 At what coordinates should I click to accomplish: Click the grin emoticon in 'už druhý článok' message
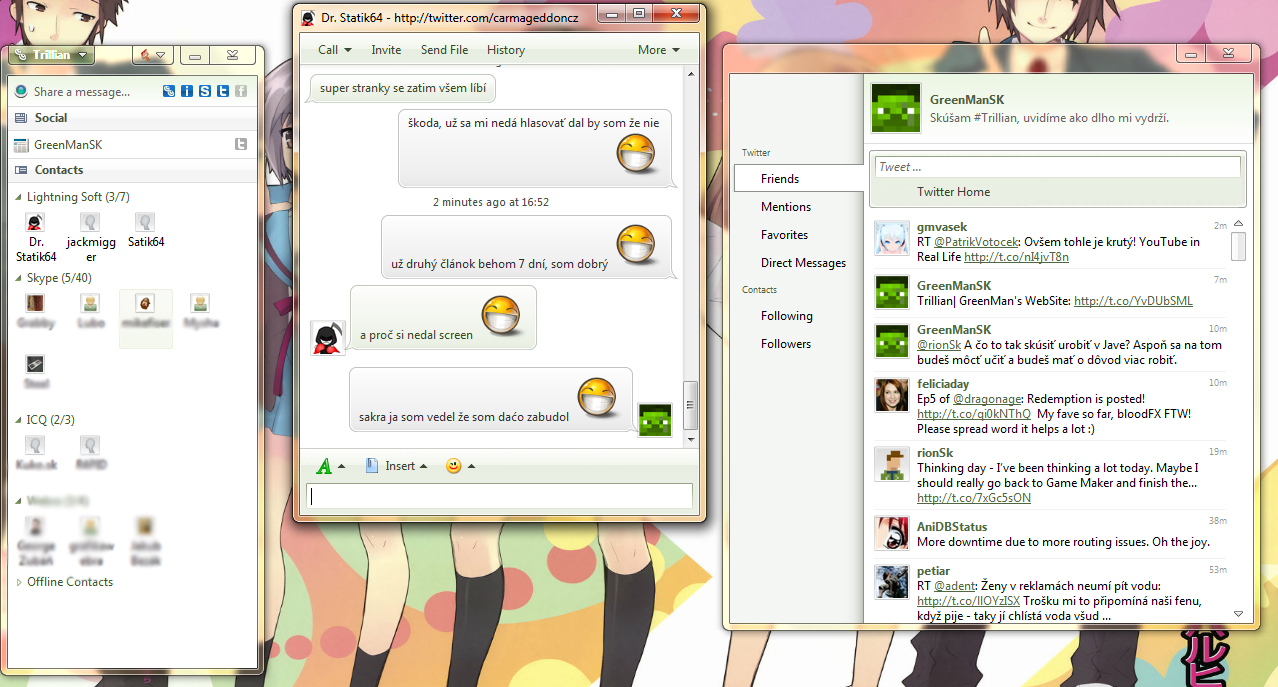[636, 246]
